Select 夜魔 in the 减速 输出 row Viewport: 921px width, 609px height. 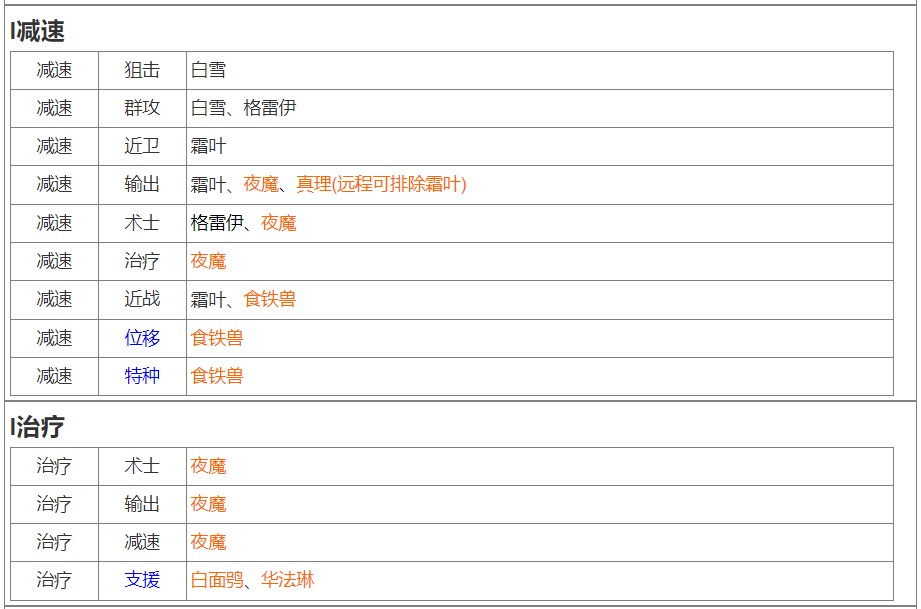click(261, 184)
